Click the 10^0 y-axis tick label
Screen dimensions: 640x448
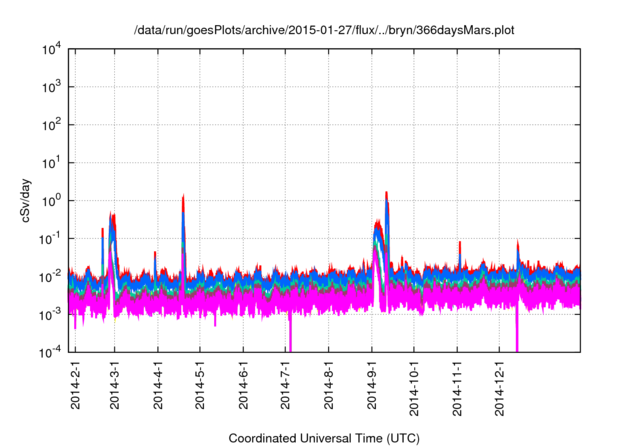pos(52,200)
